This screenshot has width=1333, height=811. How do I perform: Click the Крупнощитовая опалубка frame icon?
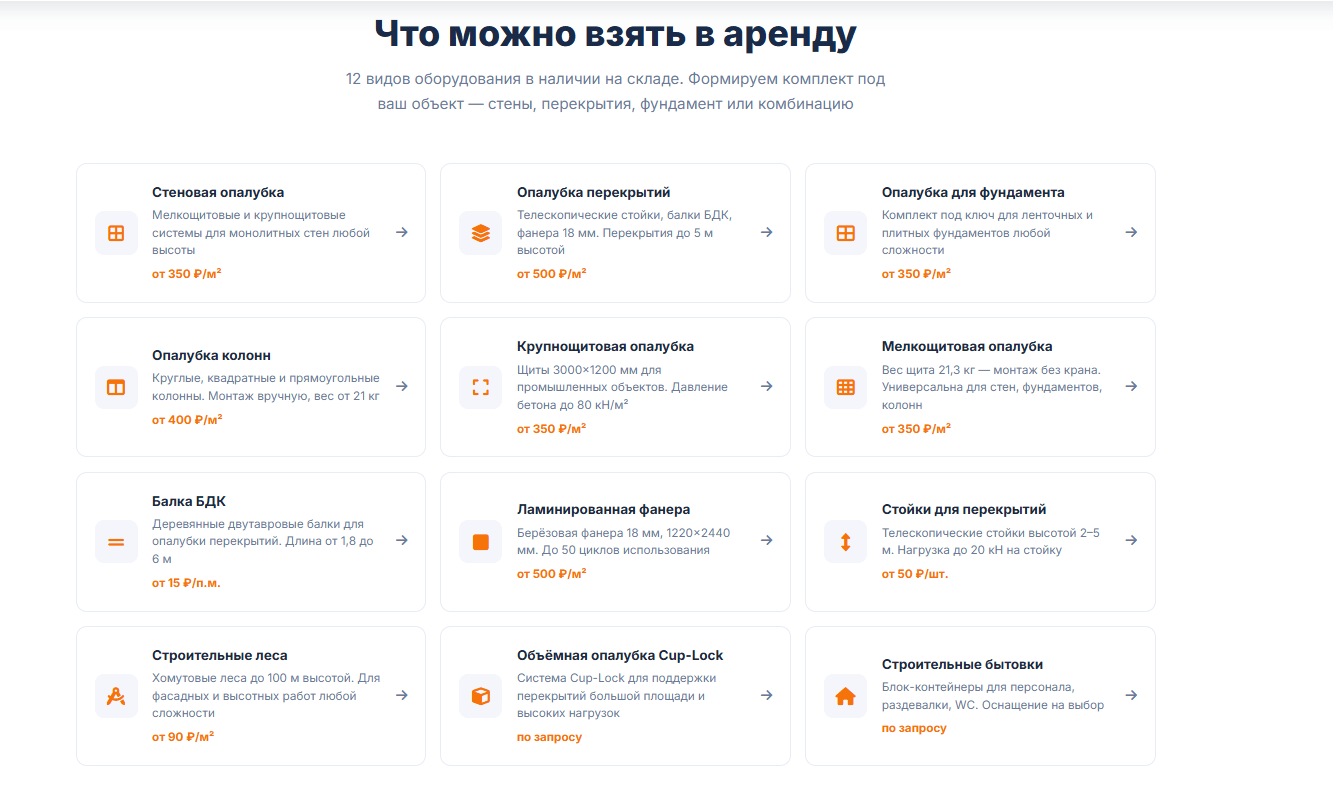coord(481,387)
